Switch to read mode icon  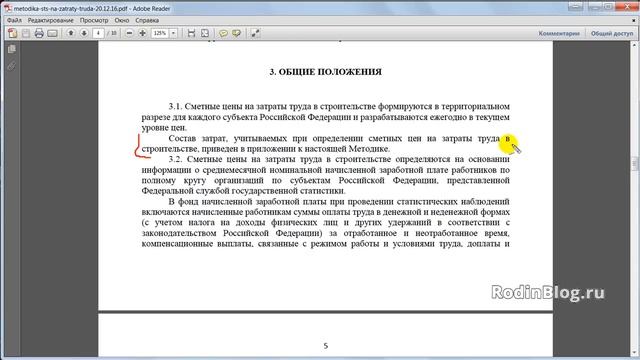pos(255,33)
